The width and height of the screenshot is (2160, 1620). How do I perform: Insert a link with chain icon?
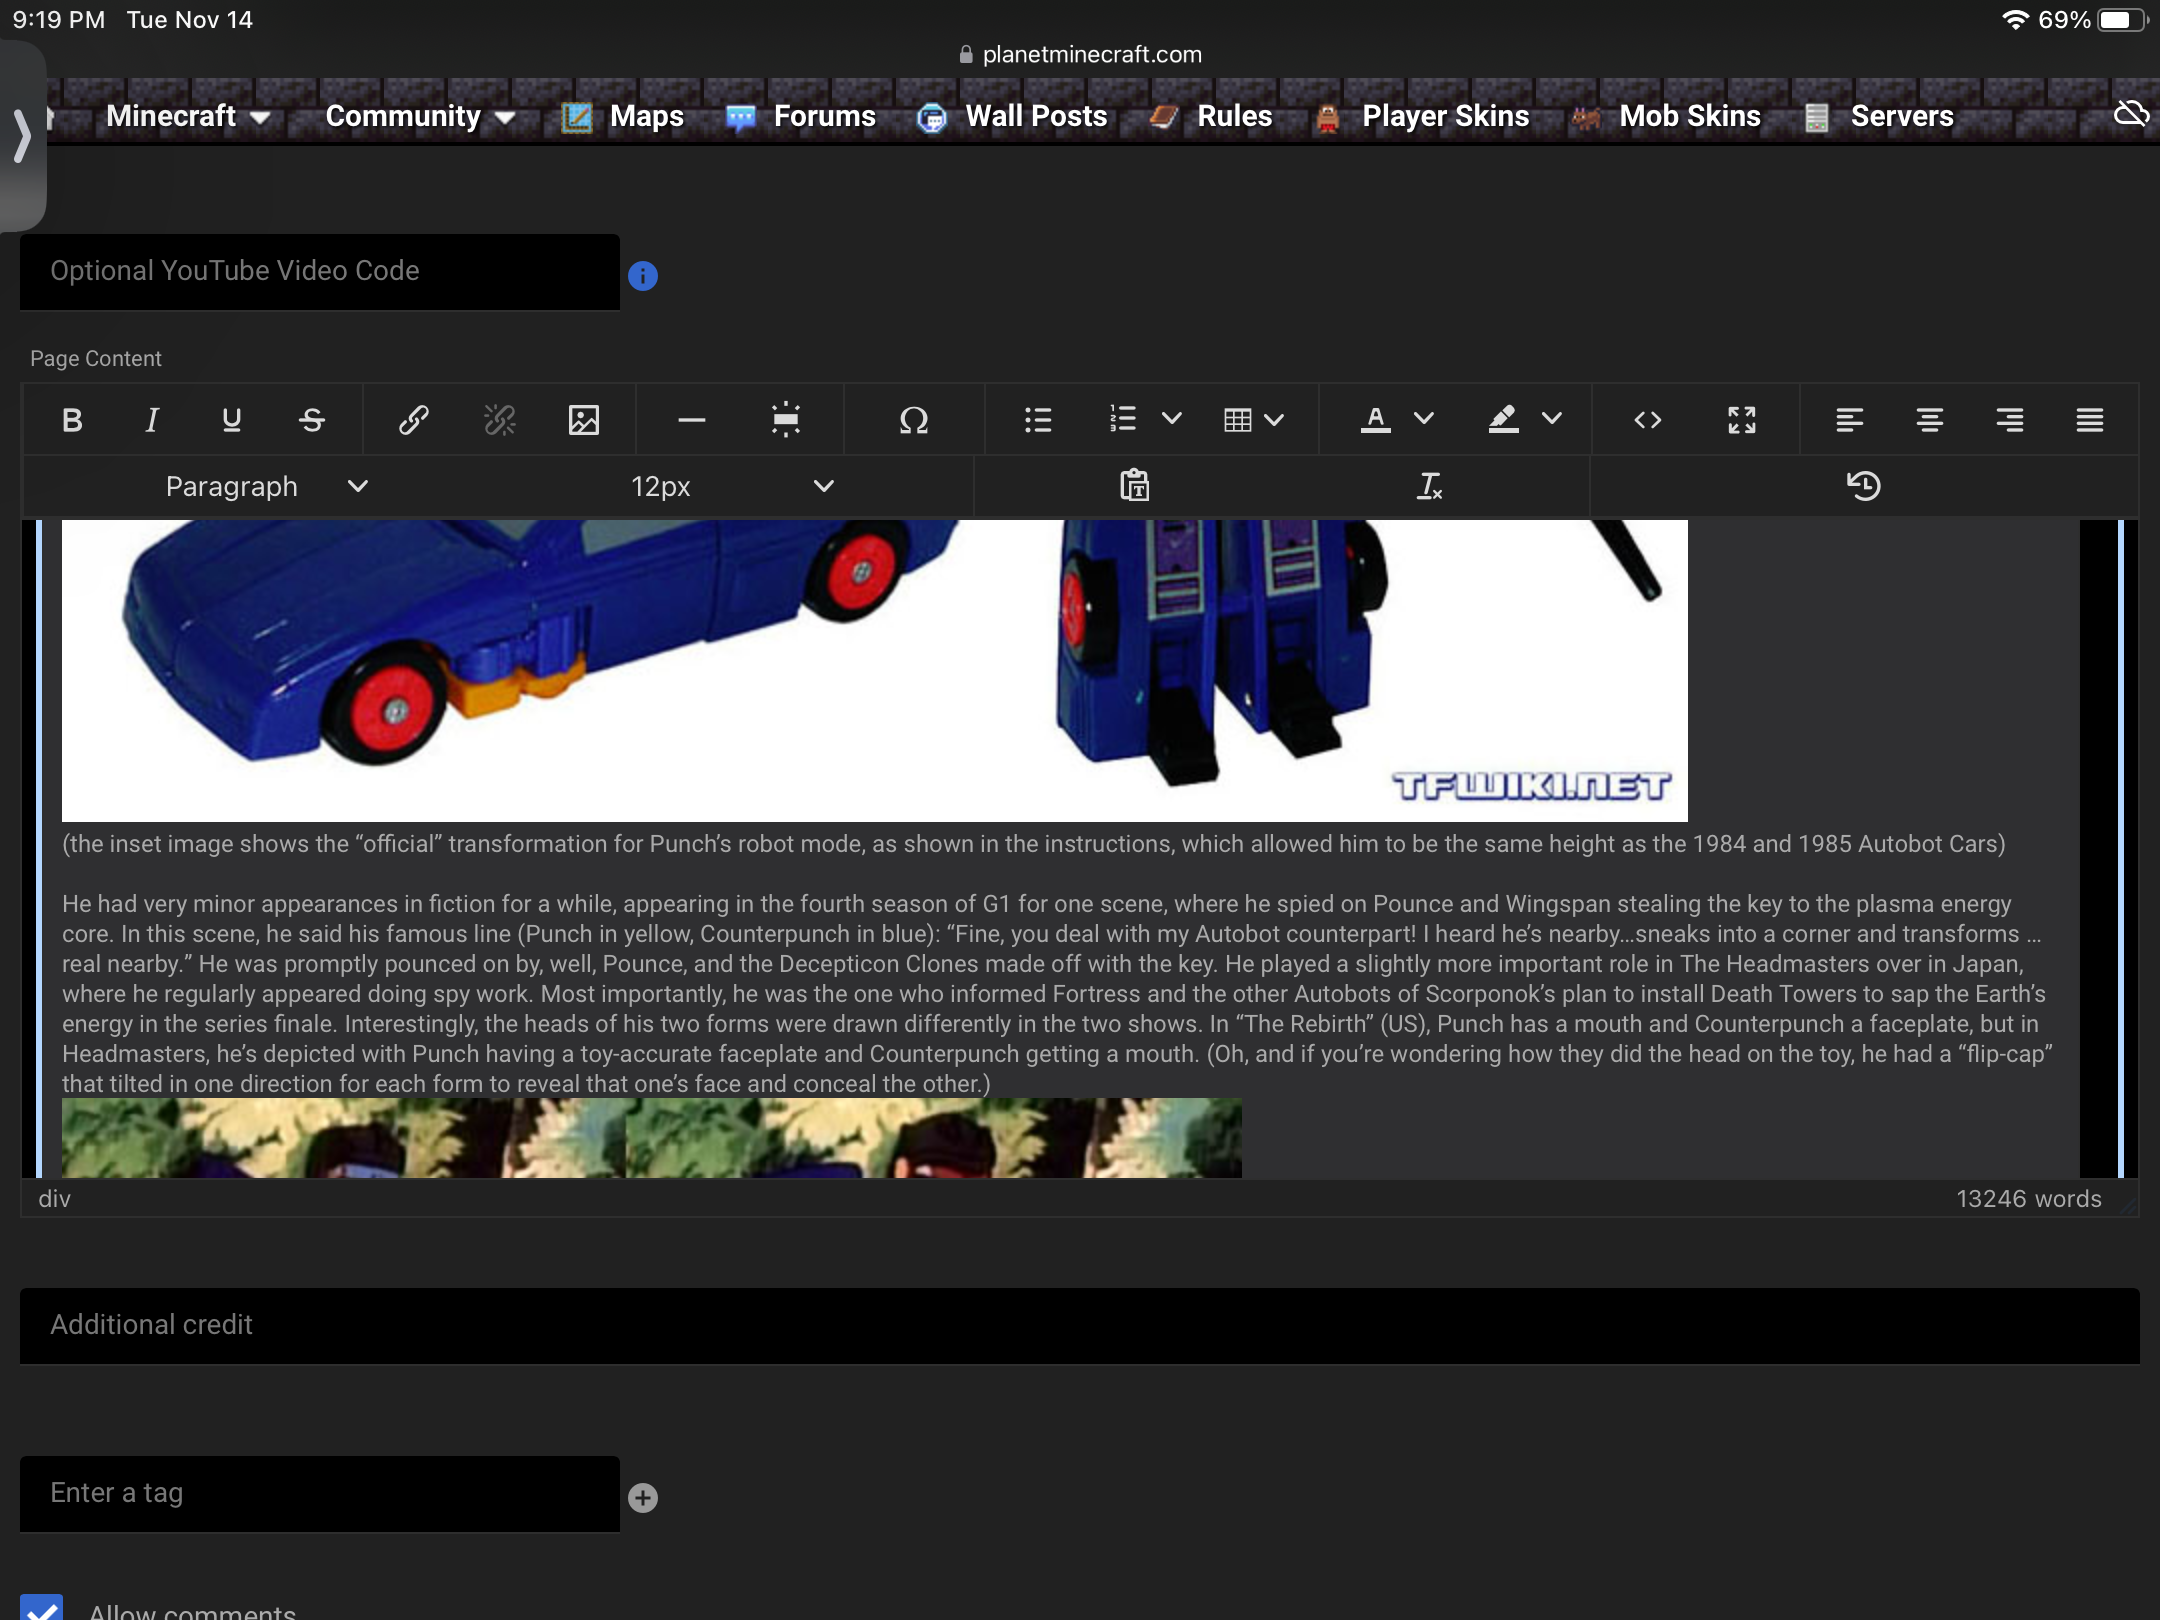[413, 420]
